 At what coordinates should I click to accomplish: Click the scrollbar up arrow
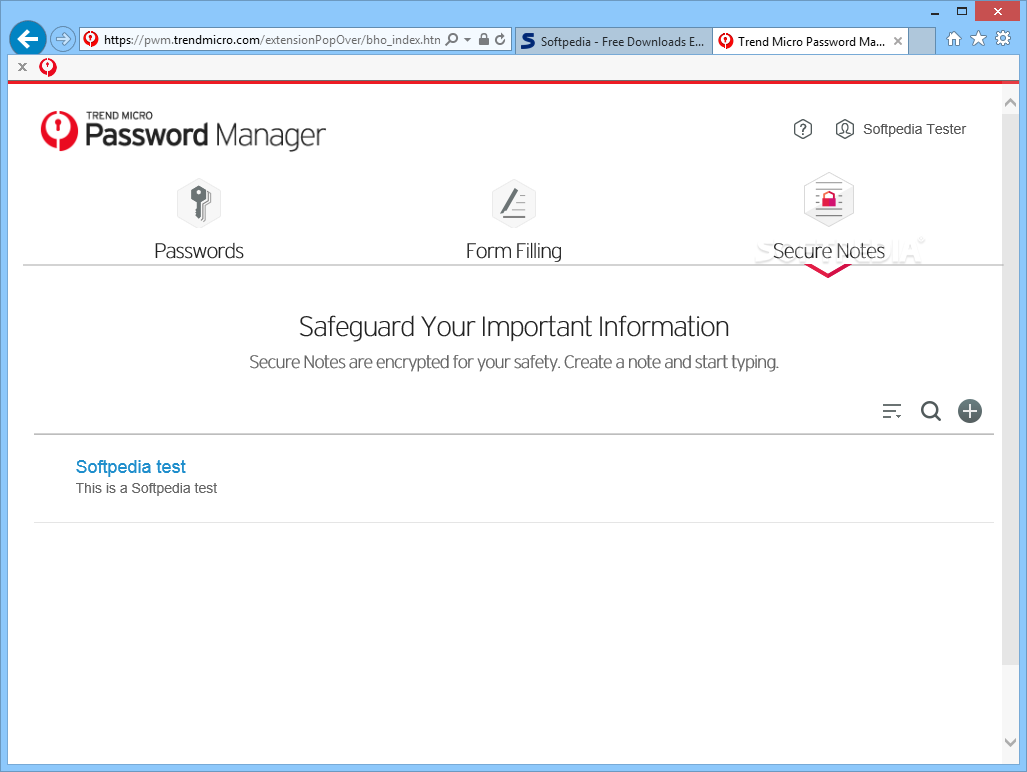click(1010, 103)
